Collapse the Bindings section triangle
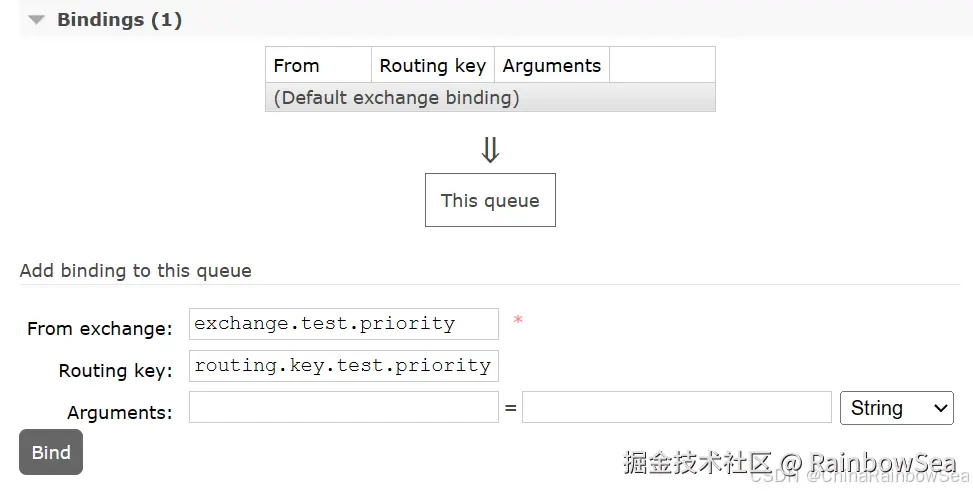The width and height of the screenshot is (973, 493). [x=37, y=20]
